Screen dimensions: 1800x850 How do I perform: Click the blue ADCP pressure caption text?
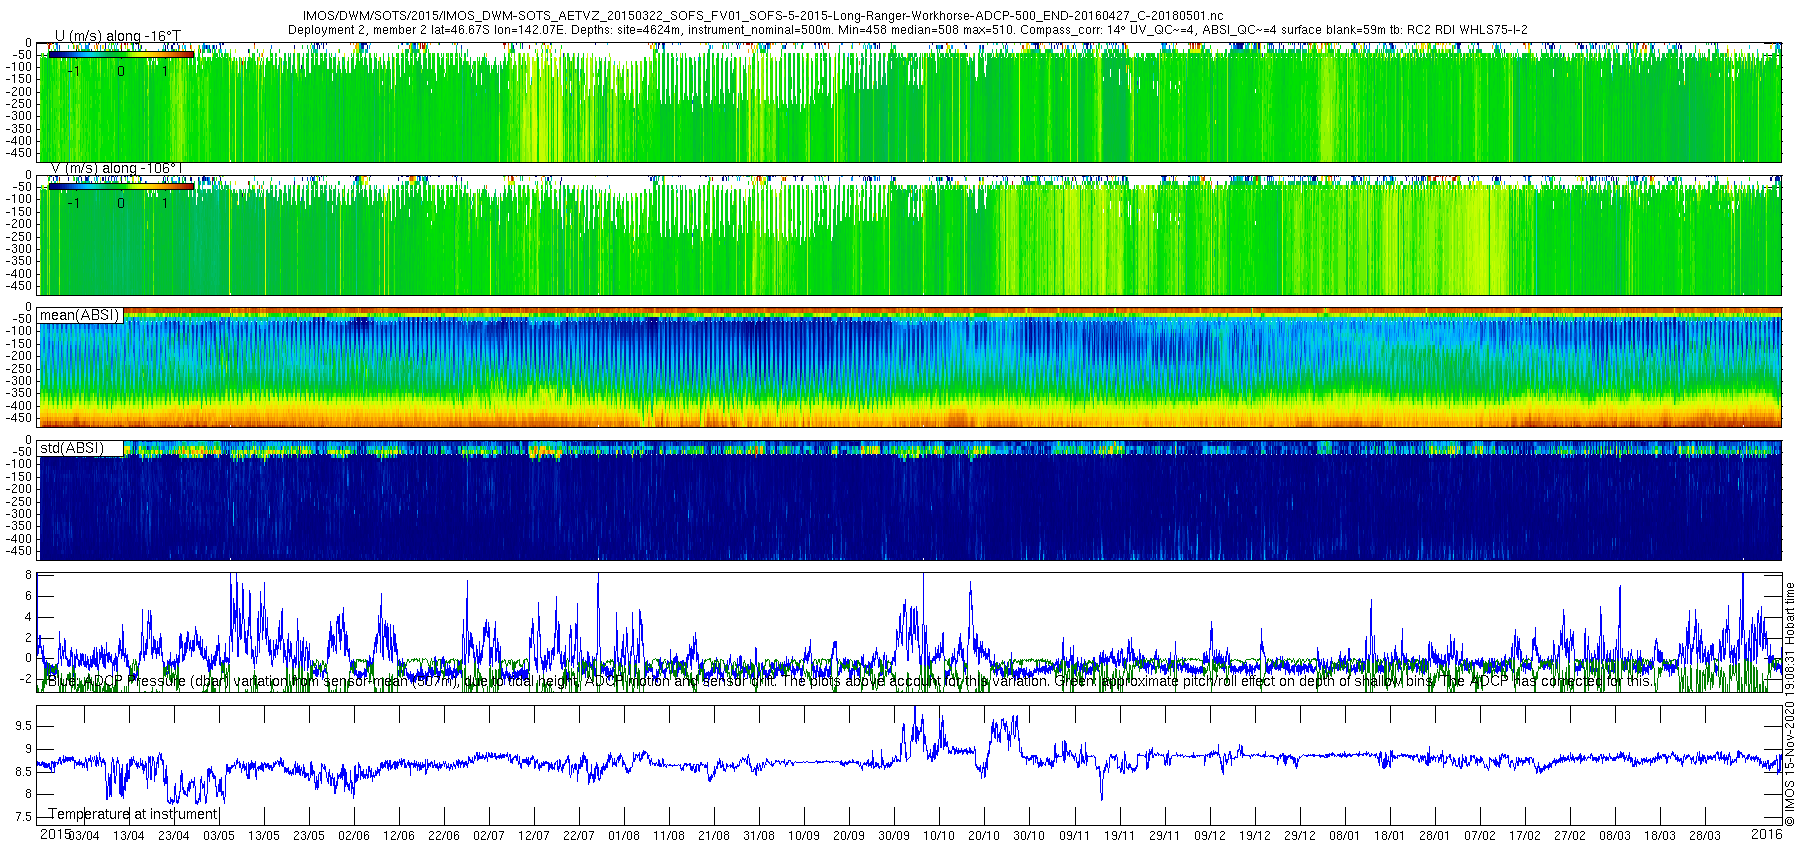tap(850, 681)
